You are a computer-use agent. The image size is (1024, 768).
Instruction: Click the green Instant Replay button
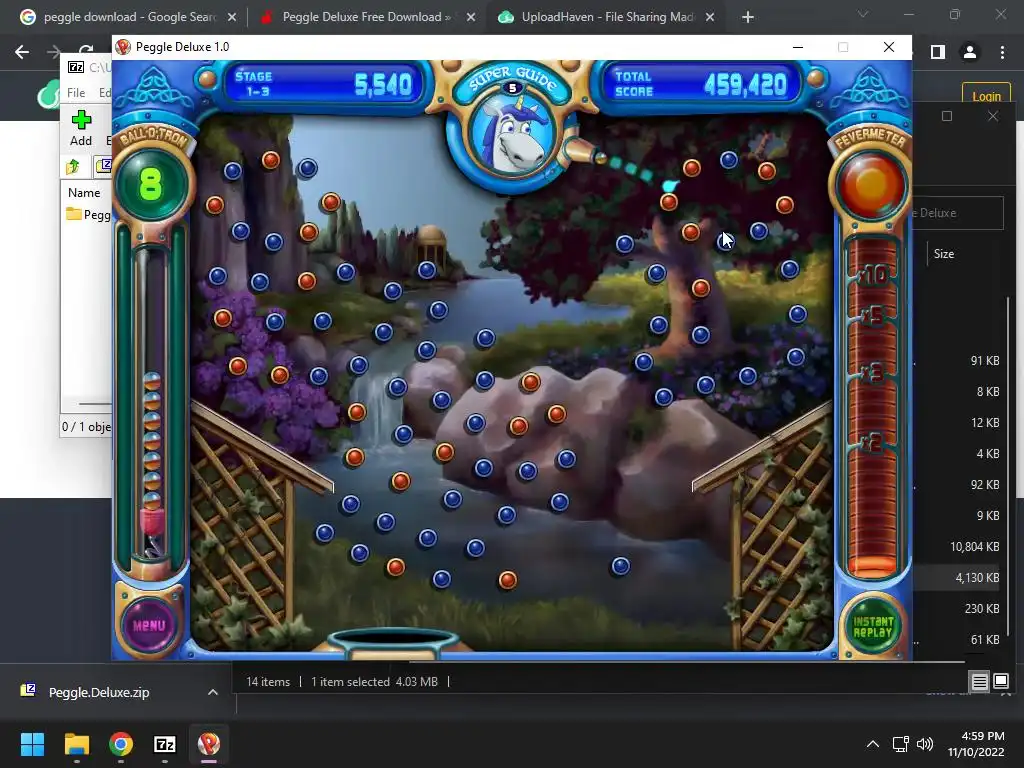point(872,626)
